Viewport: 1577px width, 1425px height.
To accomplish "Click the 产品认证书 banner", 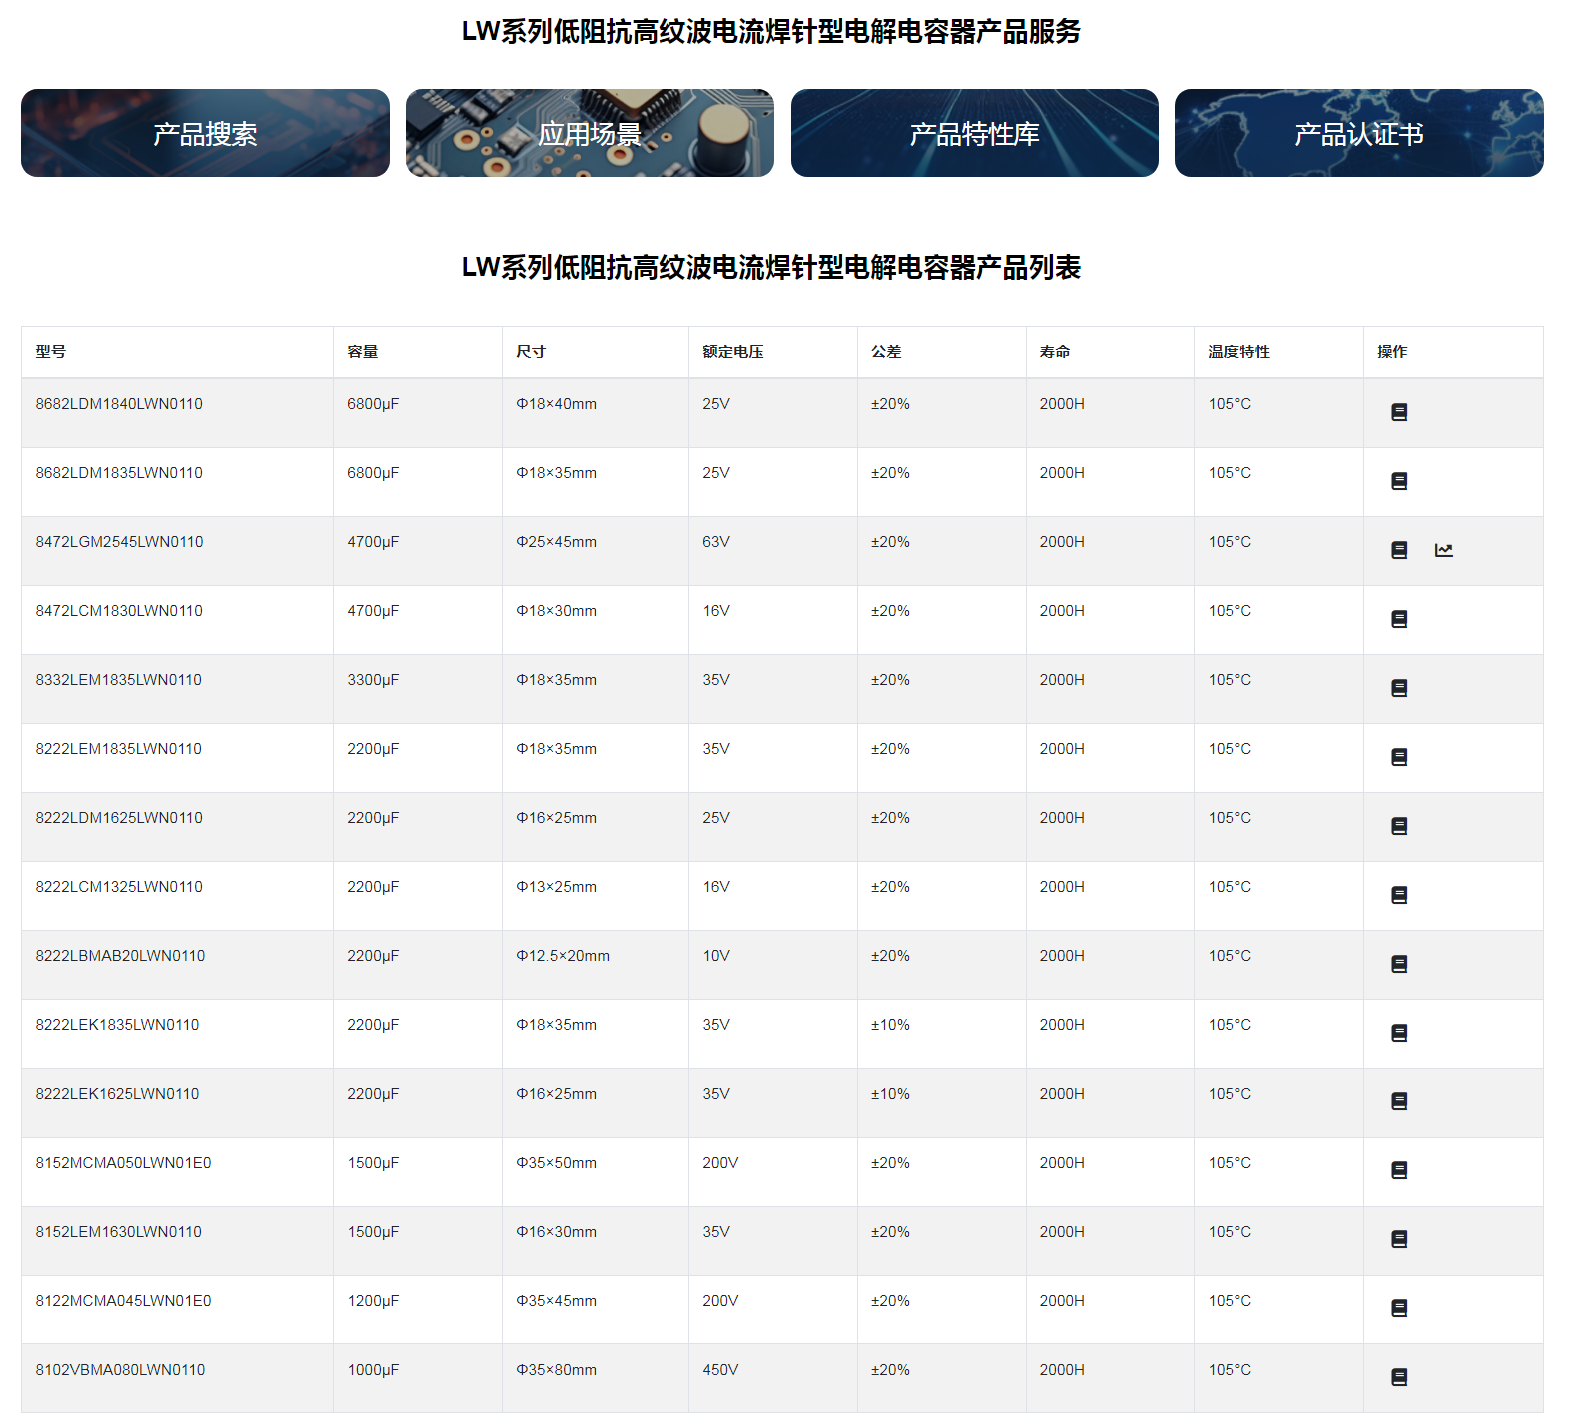I will [1358, 133].
